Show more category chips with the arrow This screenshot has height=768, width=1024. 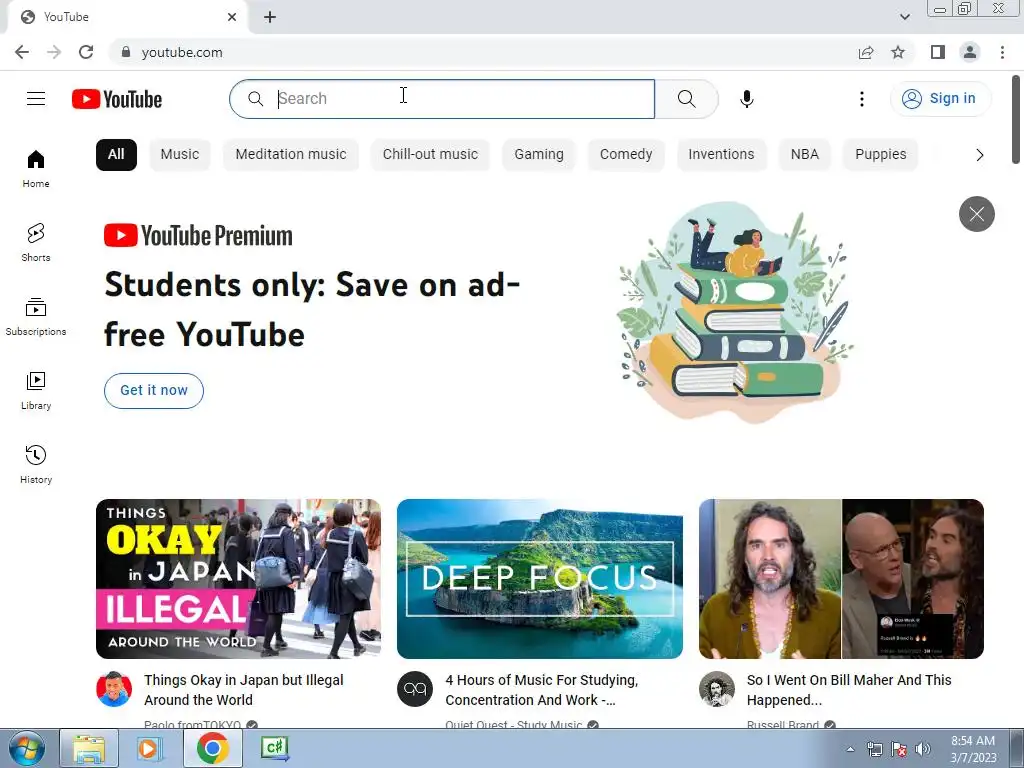coord(979,155)
